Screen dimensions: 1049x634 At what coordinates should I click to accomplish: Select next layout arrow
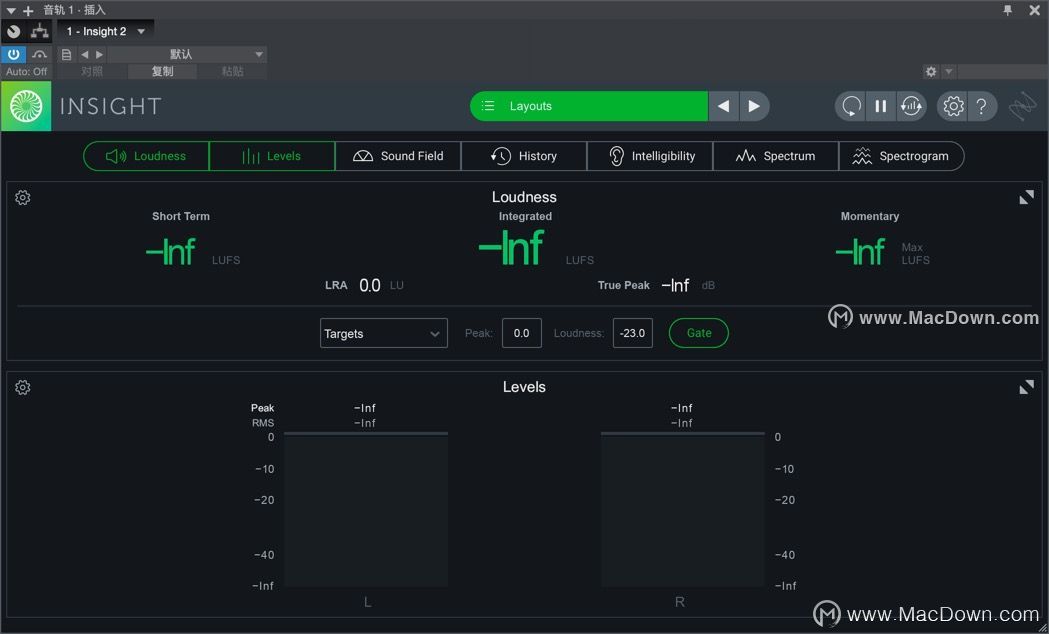pos(754,106)
